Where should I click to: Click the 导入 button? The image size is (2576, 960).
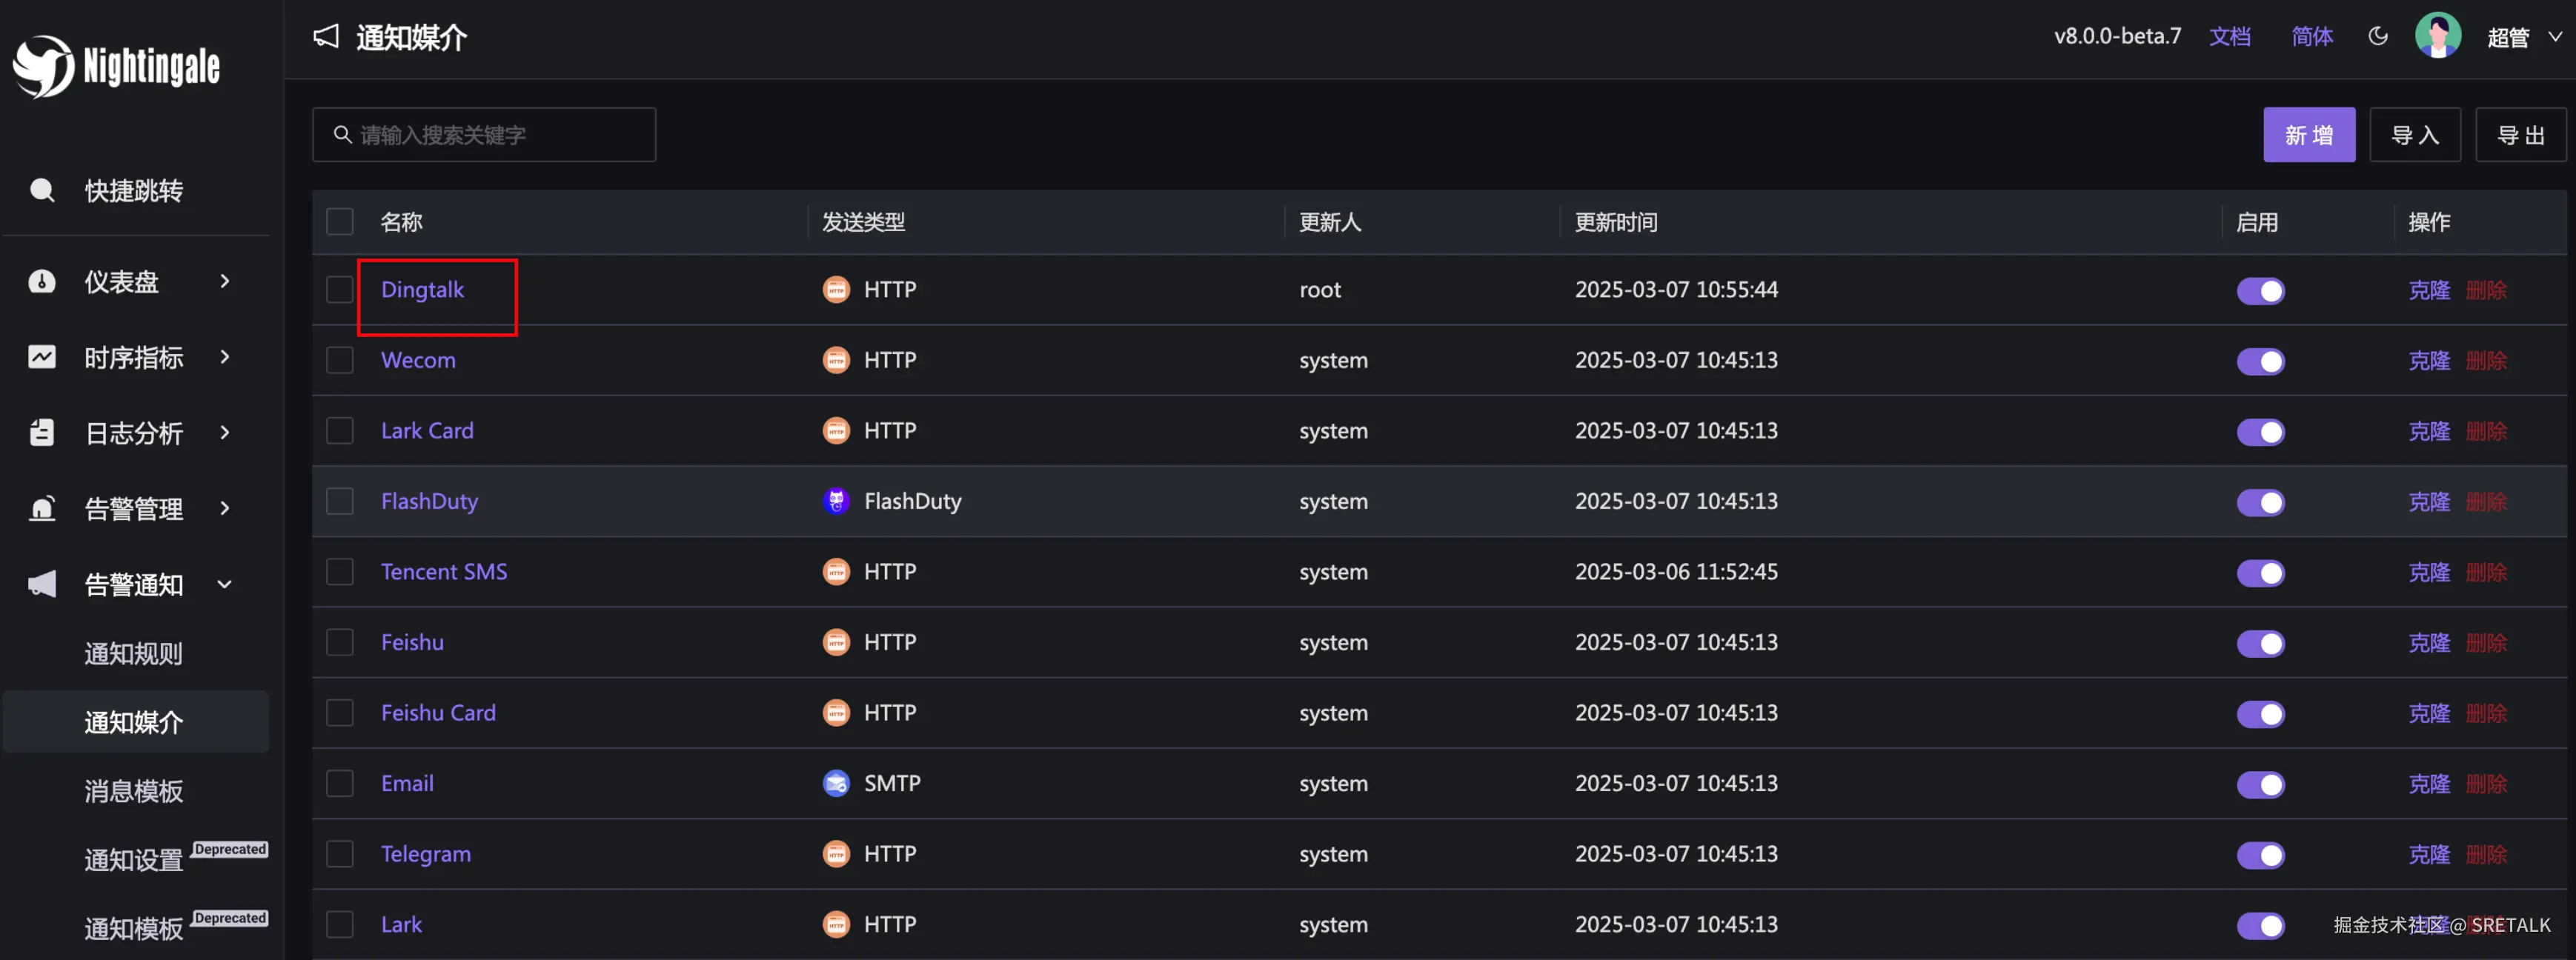click(x=2415, y=134)
